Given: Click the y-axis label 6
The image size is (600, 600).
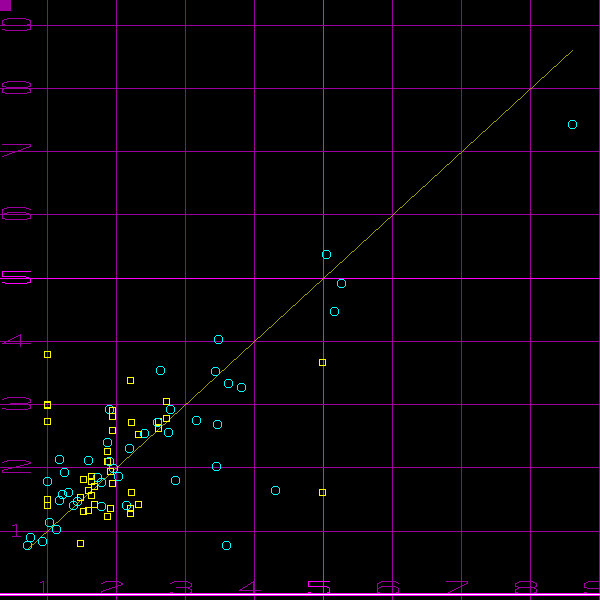Looking at the screenshot, I should click(16, 214).
